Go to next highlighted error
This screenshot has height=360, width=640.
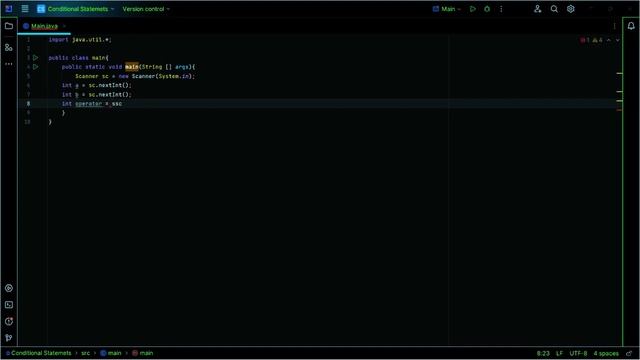point(618,40)
